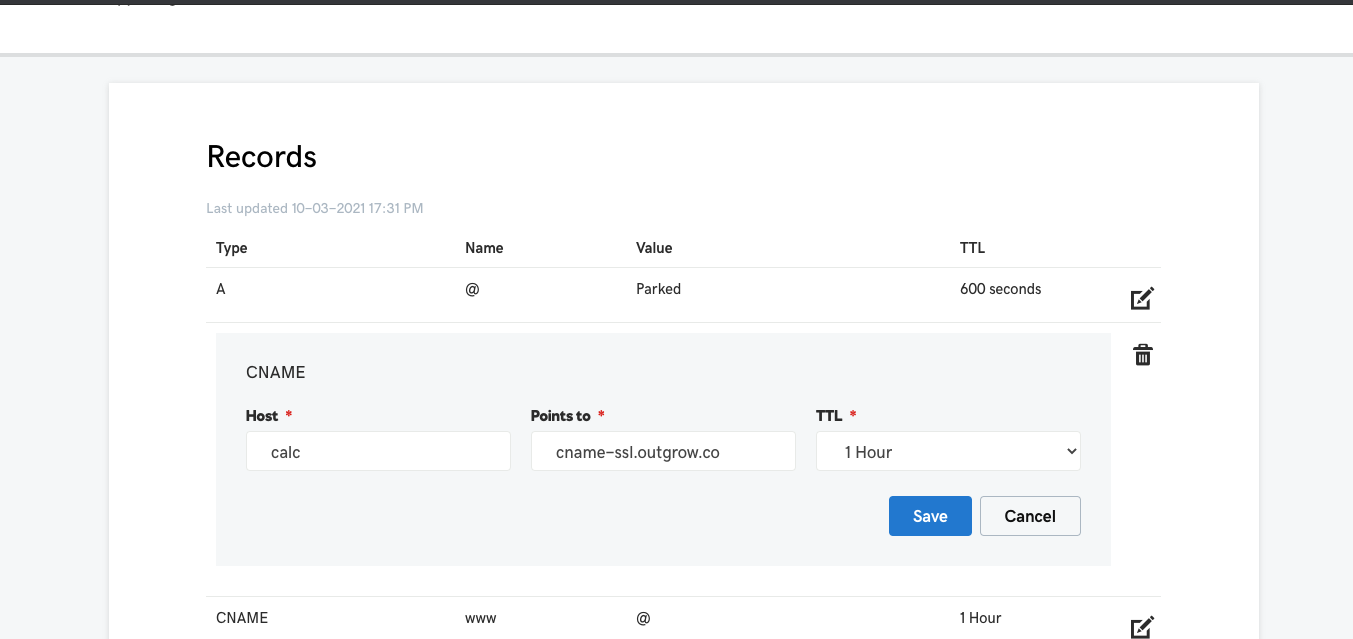1353x639 pixels.
Task: Click the Points to field label
Action: tap(561, 416)
